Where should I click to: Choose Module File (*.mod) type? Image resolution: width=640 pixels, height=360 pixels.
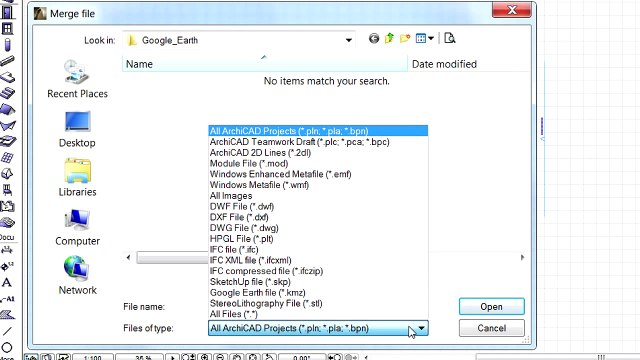pos(318,163)
